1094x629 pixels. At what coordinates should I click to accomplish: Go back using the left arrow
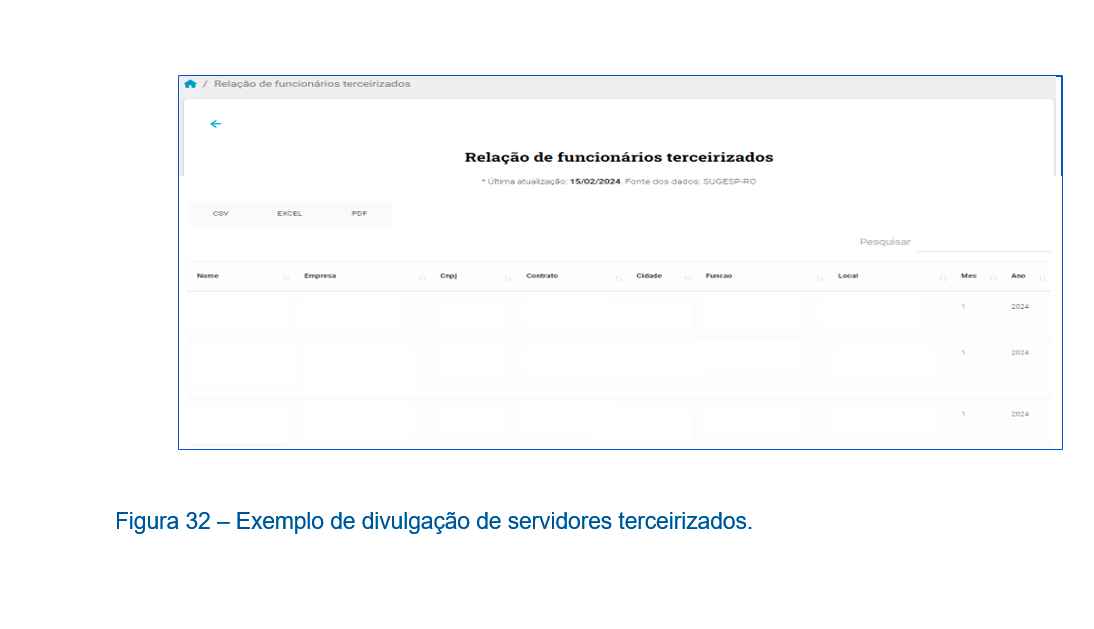tap(216, 124)
